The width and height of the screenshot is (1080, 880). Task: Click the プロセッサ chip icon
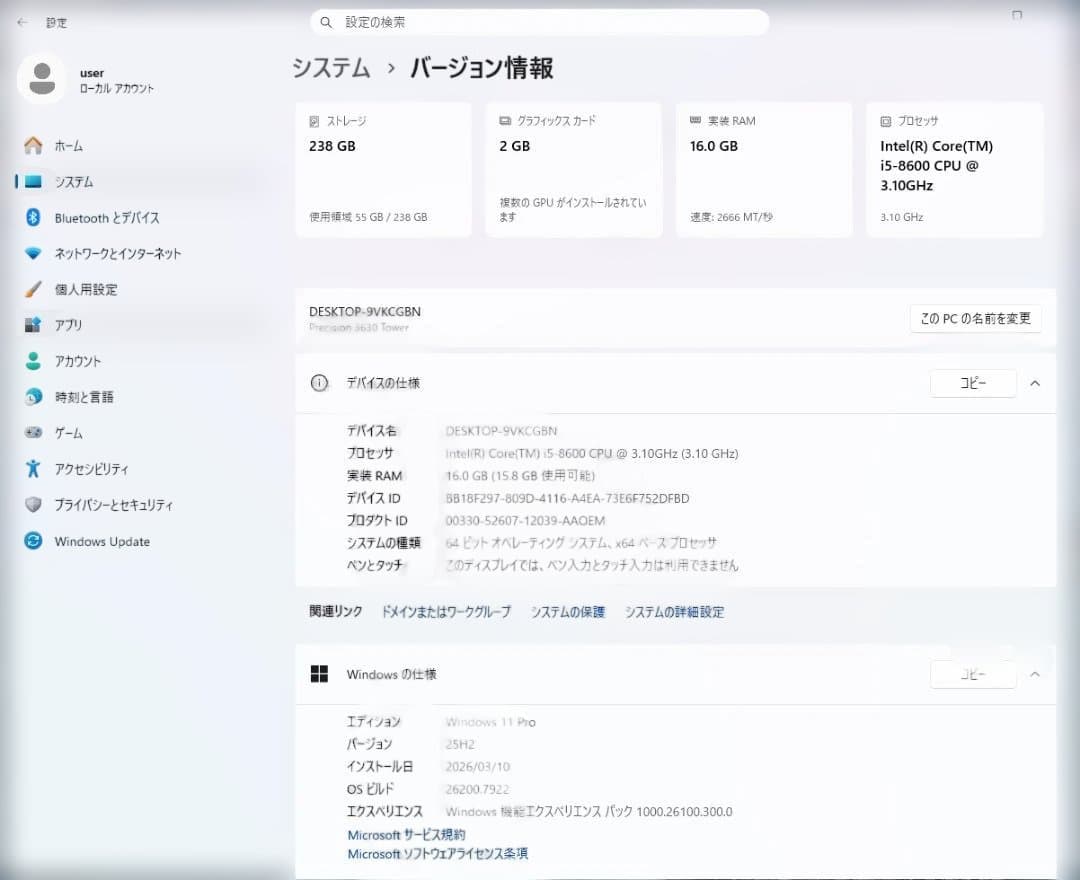[x=885, y=121]
